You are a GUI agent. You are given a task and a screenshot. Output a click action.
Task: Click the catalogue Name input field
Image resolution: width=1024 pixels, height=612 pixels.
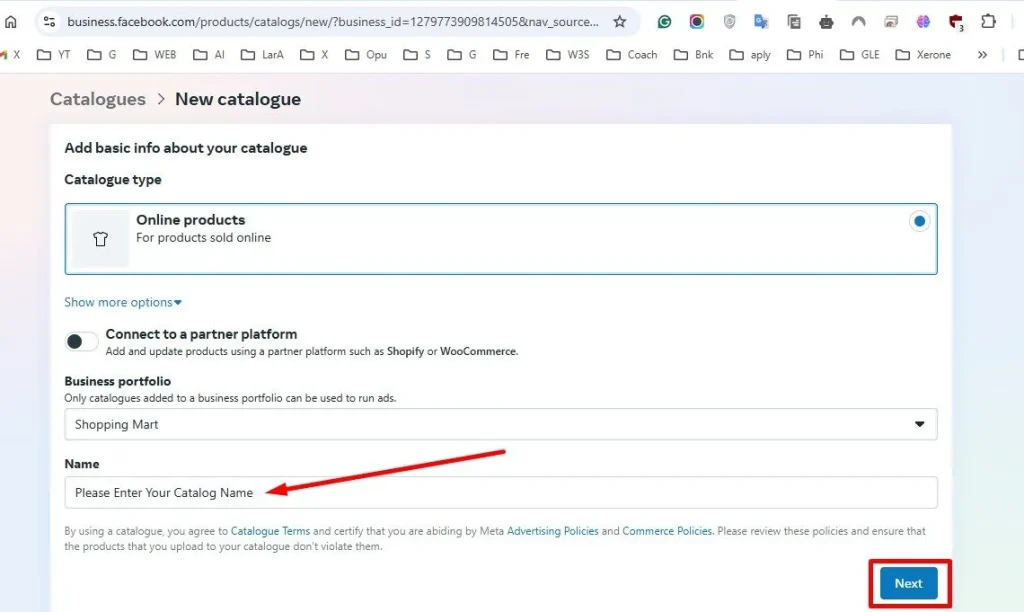pyautogui.click(x=501, y=492)
